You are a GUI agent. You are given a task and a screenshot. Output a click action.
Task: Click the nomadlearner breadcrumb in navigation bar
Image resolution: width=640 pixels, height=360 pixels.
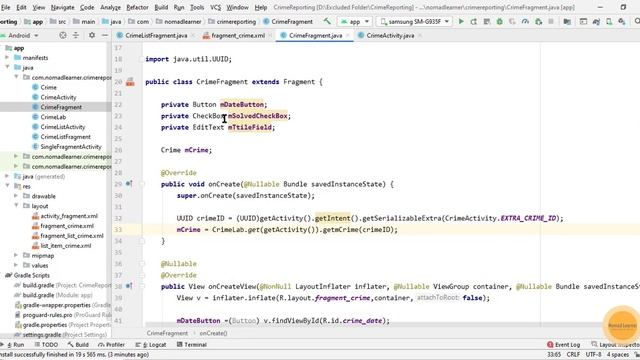178,22
